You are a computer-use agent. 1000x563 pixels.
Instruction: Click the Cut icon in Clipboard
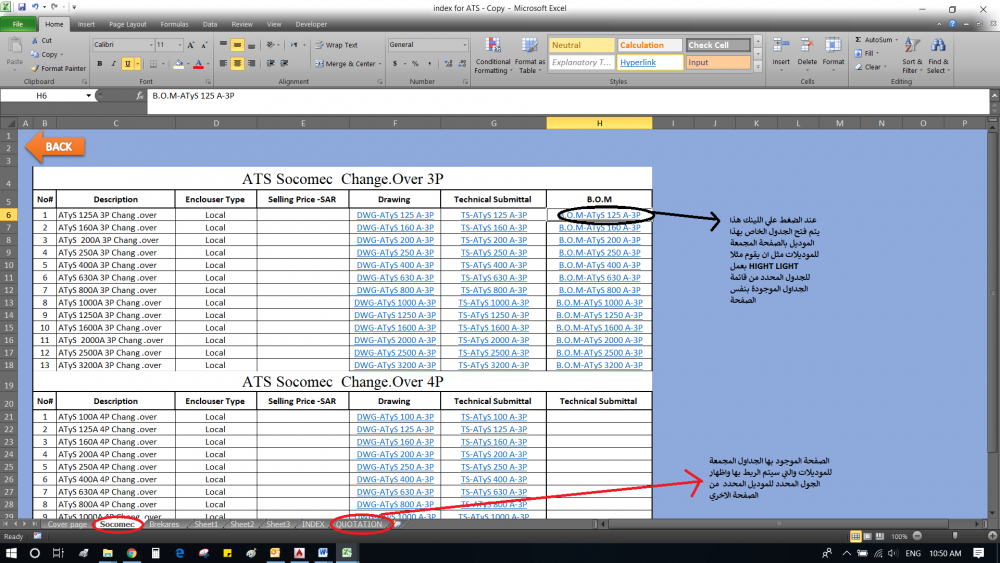(x=35, y=40)
